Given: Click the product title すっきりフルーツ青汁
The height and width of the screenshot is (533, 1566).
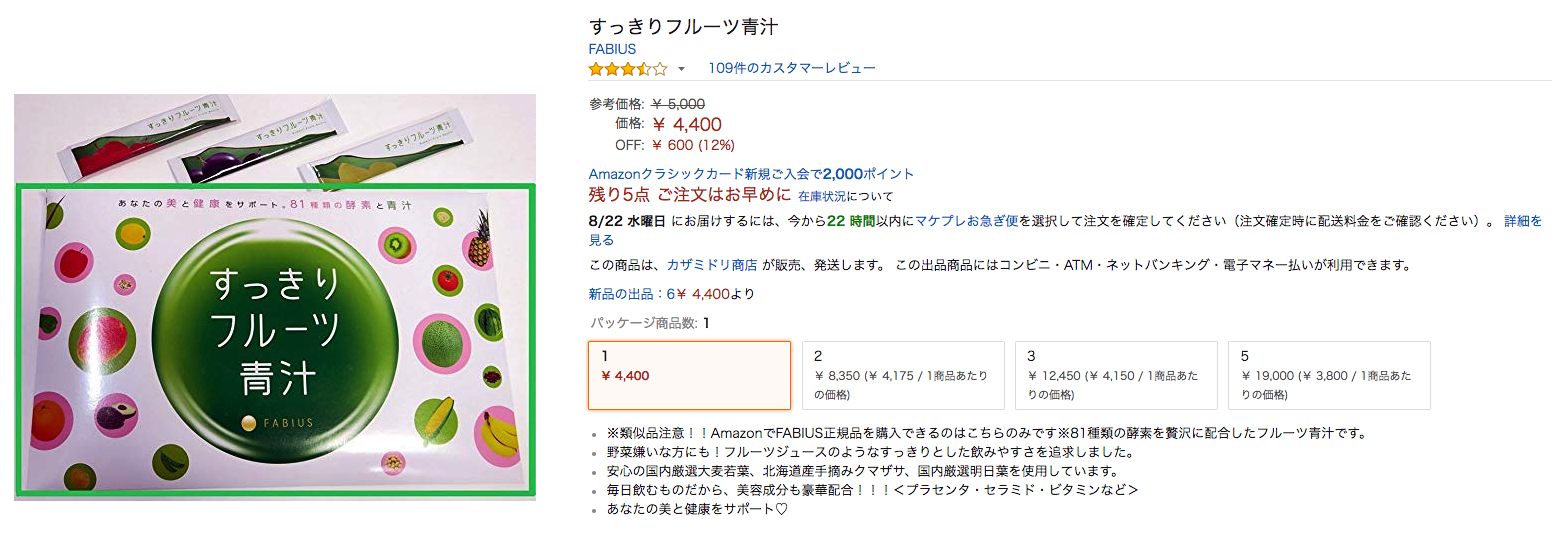Looking at the screenshot, I should [x=683, y=25].
